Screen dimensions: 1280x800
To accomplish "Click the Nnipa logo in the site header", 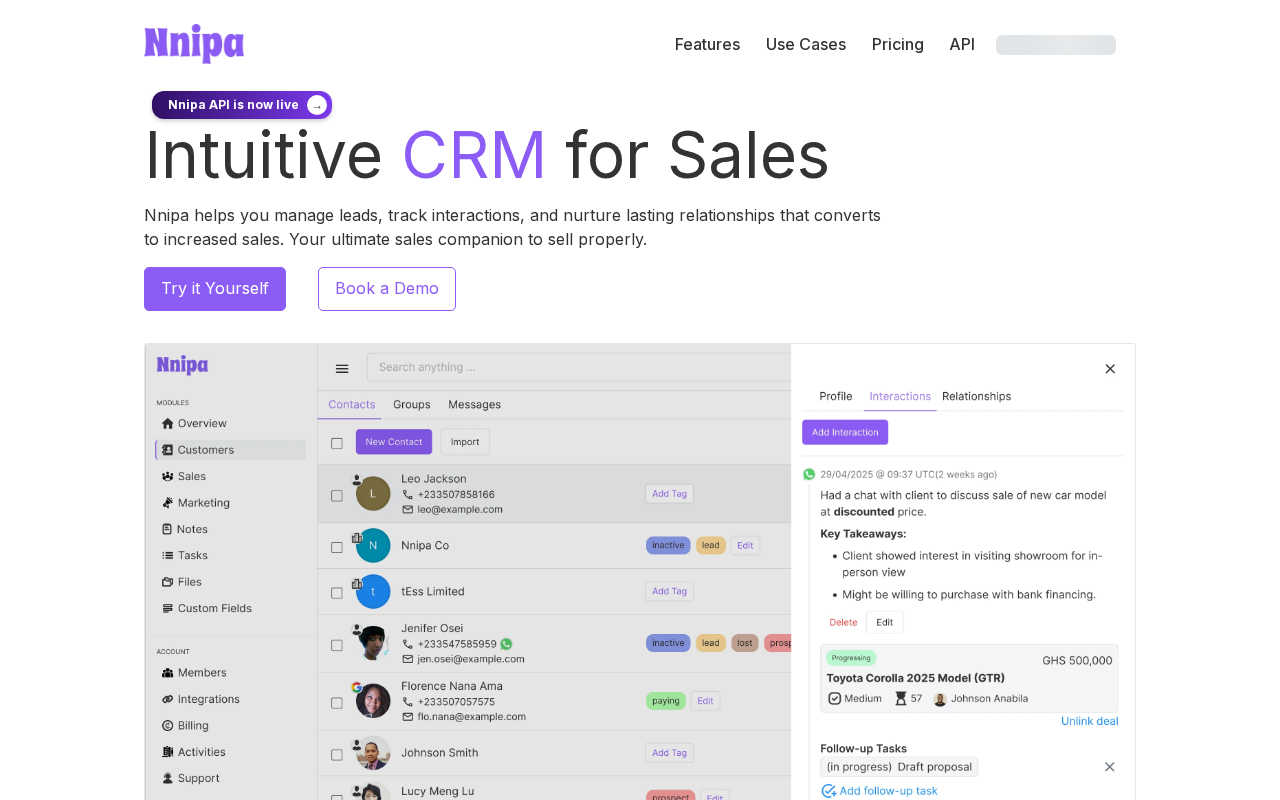I will (194, 44).
